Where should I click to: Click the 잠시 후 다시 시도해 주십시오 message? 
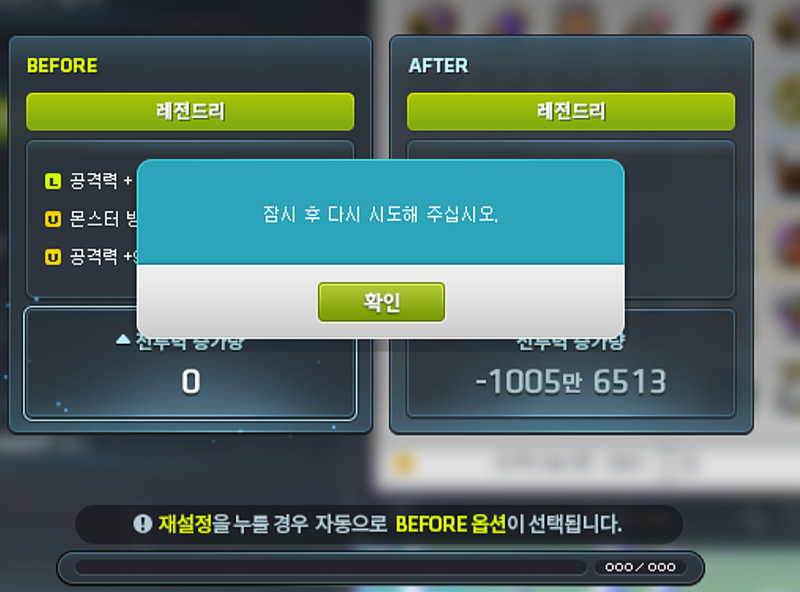click(x=380, y=214)
